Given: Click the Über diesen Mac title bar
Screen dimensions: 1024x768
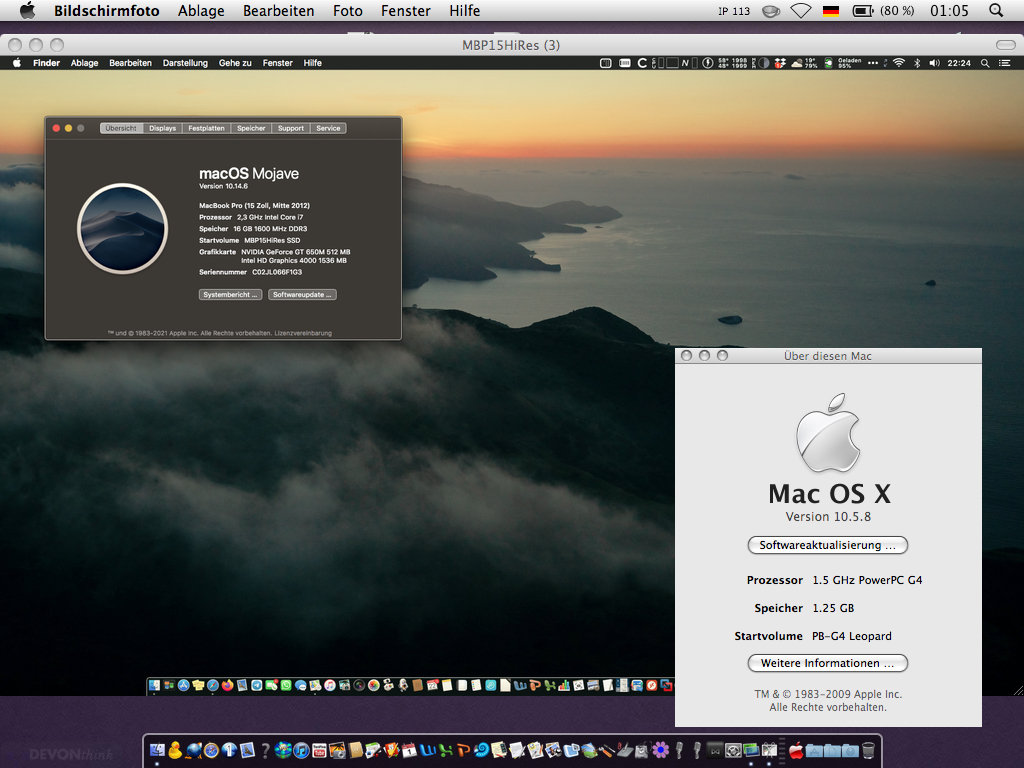Looking at the screenshot, I should point(828,356).
